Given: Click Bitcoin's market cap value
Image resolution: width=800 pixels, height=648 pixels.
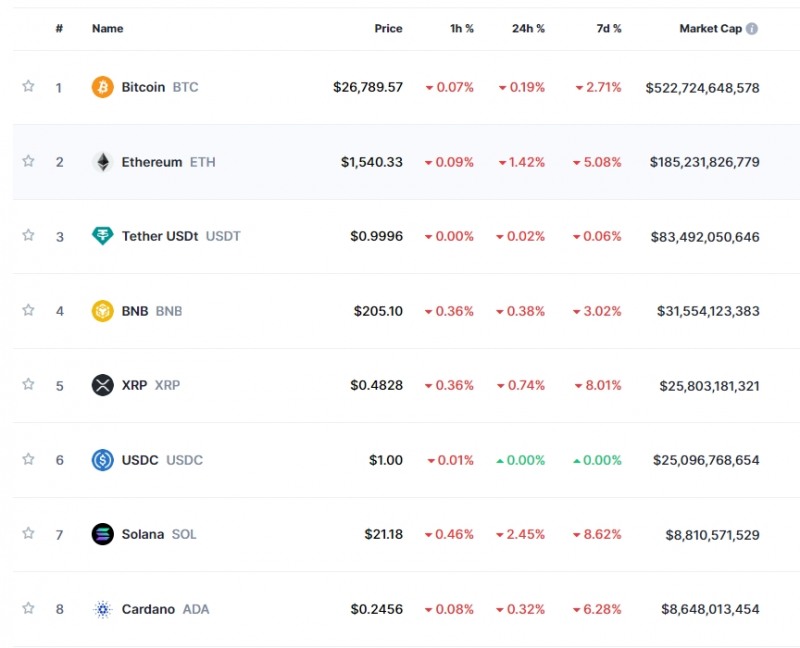Looking at the screenshot, I should [x=702, y=87].
